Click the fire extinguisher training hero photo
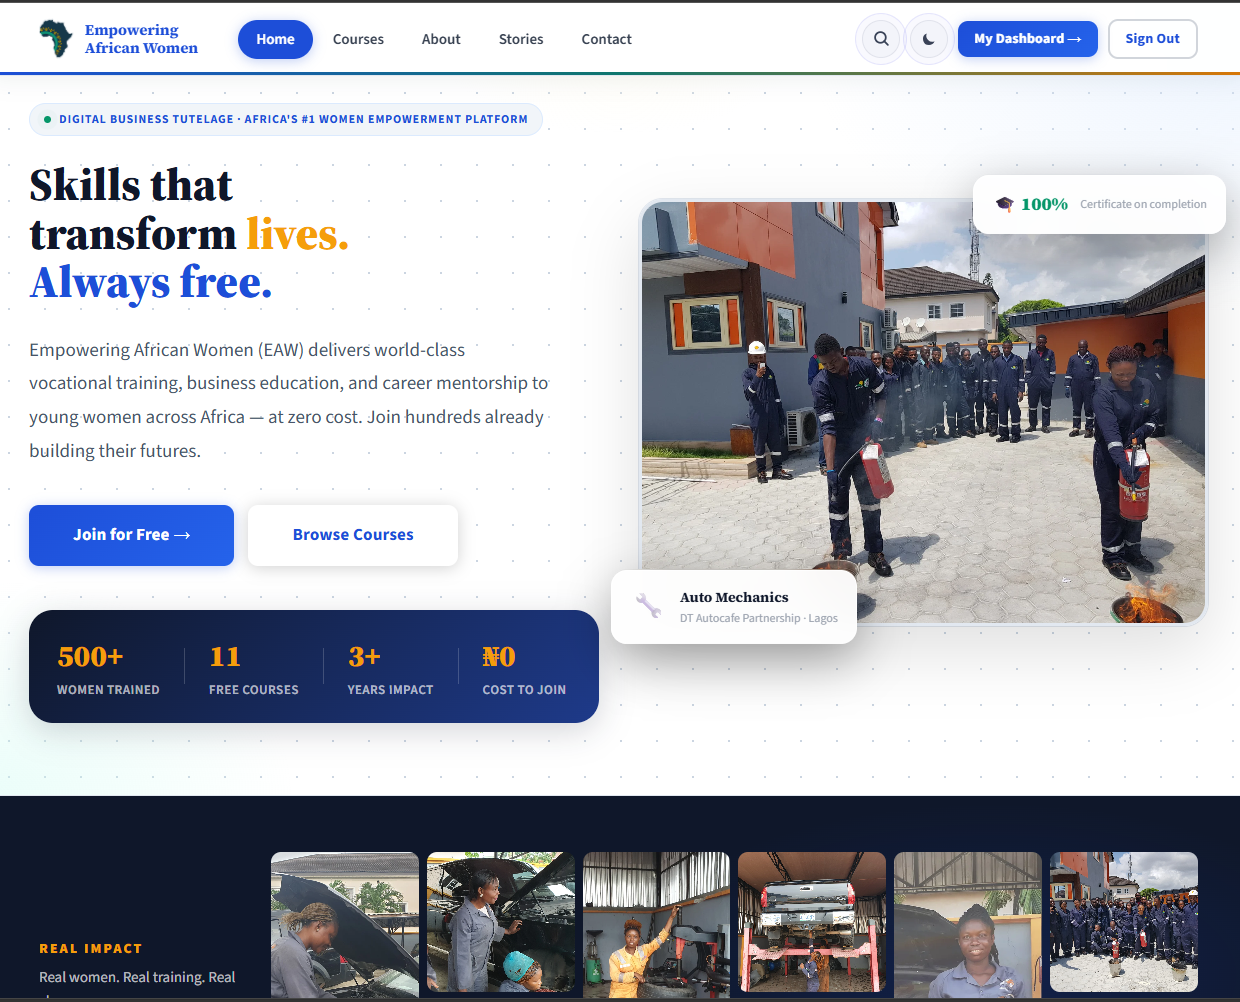Image resolution: width=1240 pixels, height=1002 pixels. coord(920,410)
